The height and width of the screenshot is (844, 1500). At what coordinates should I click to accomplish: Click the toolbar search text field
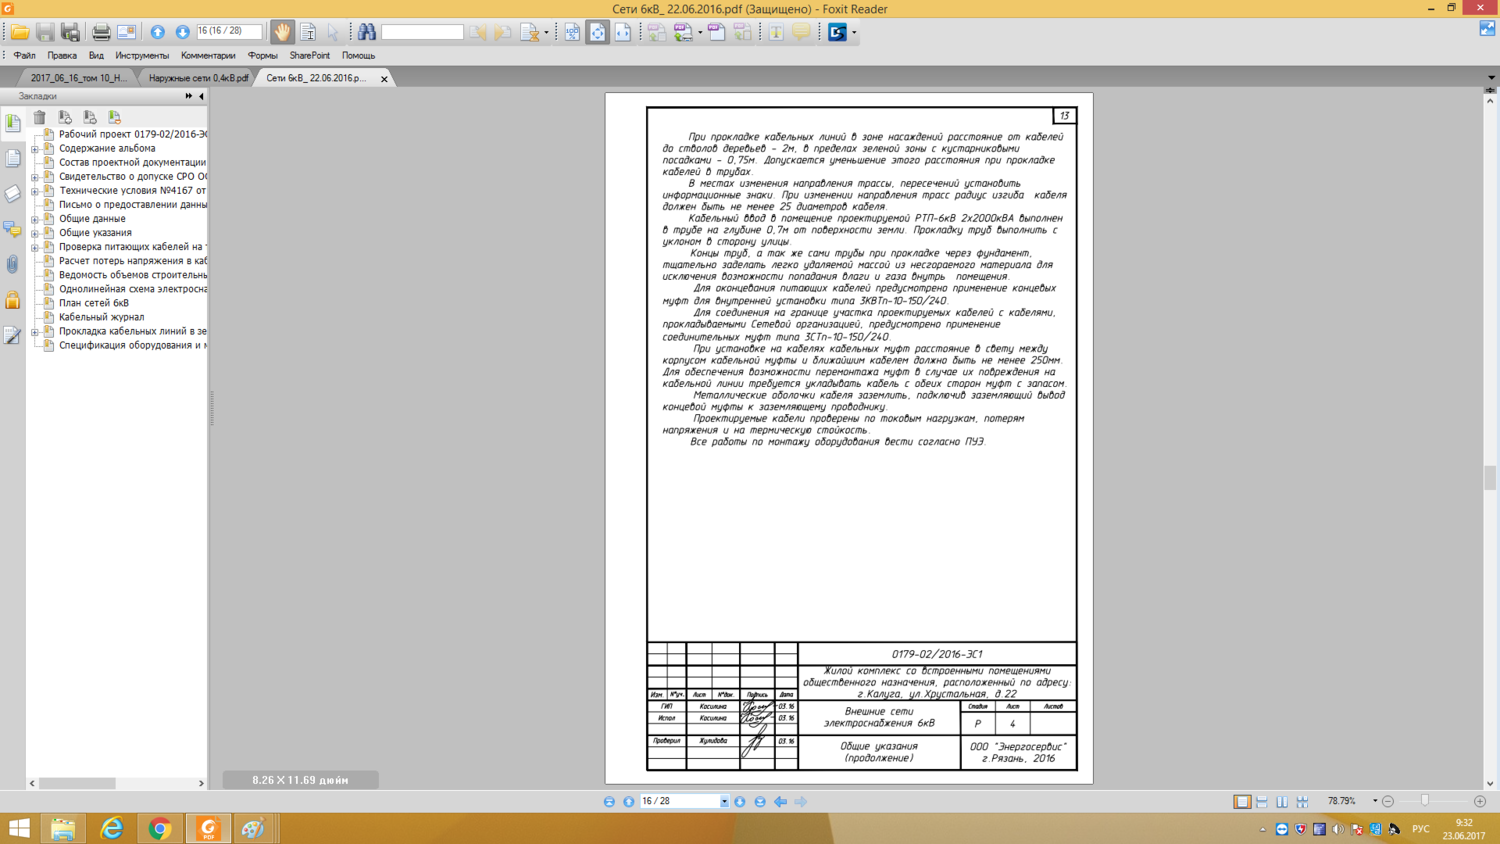(422, 32)
